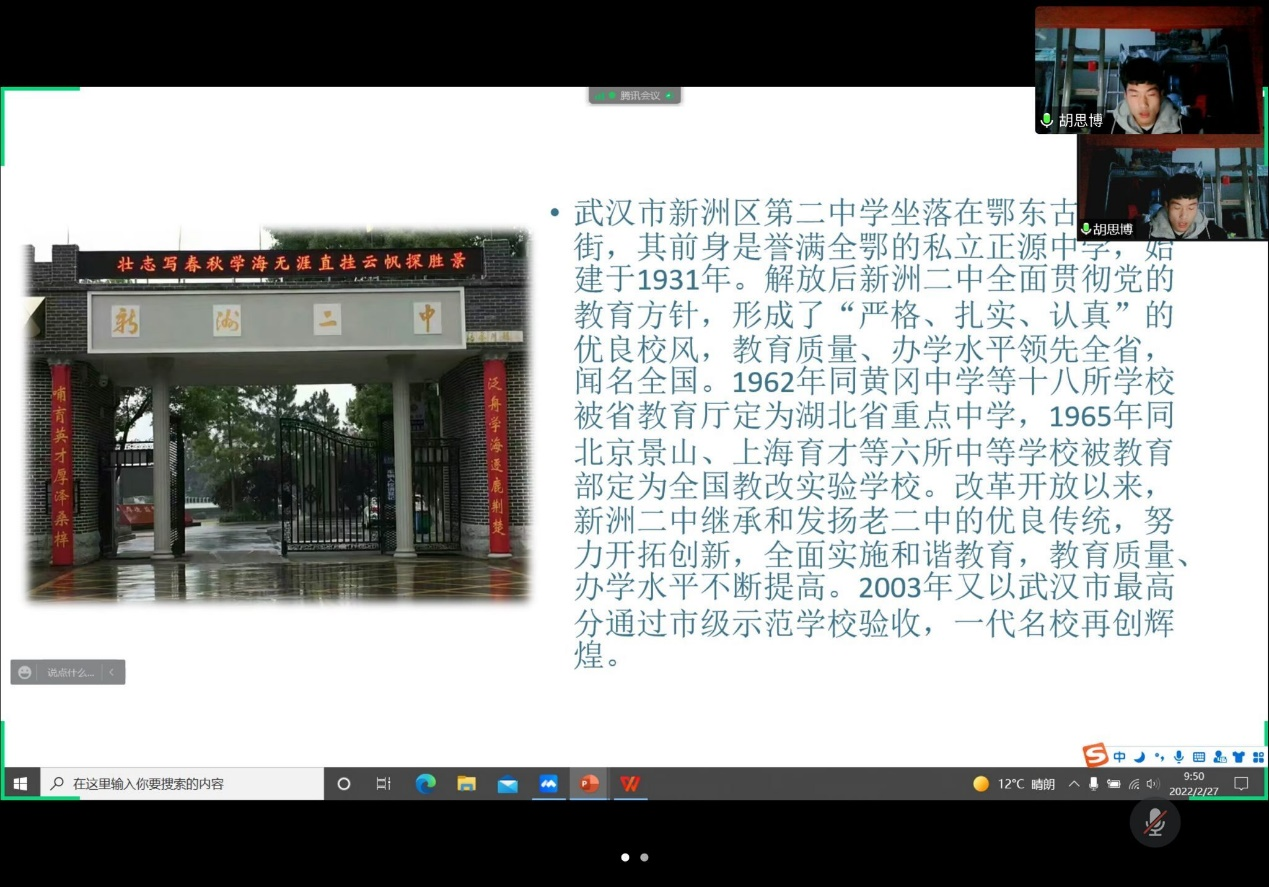Select the upper 胡思博 video thumbnail
Image resolution: width=1269 pixels, height=887 pixels.
pyautogui.click(x=1147, y=70)
